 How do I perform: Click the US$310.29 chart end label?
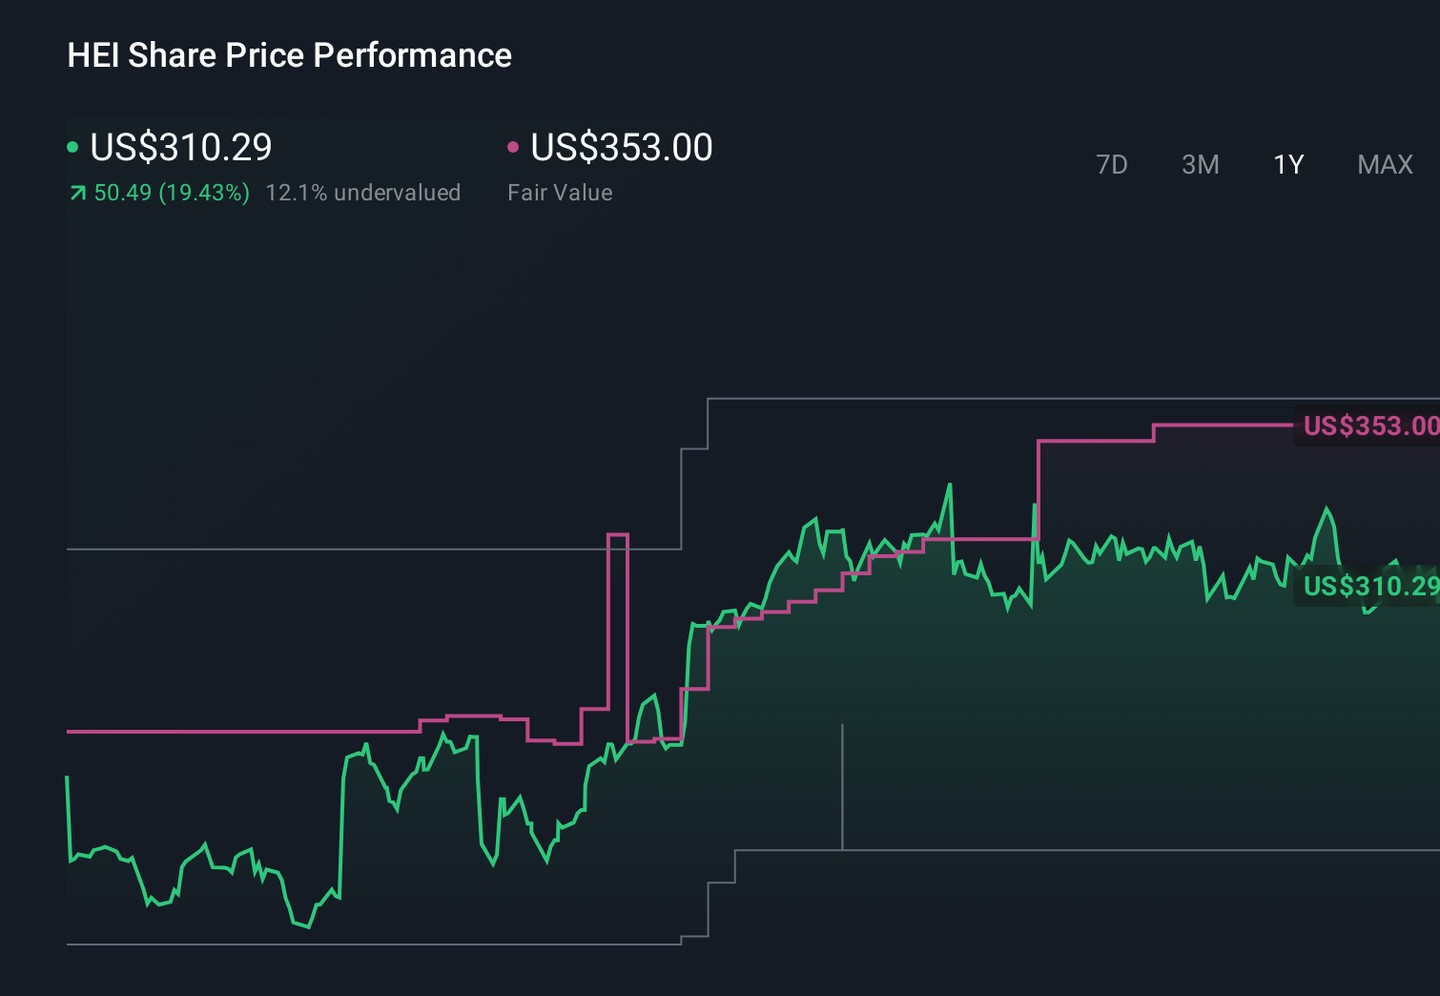1370,586
